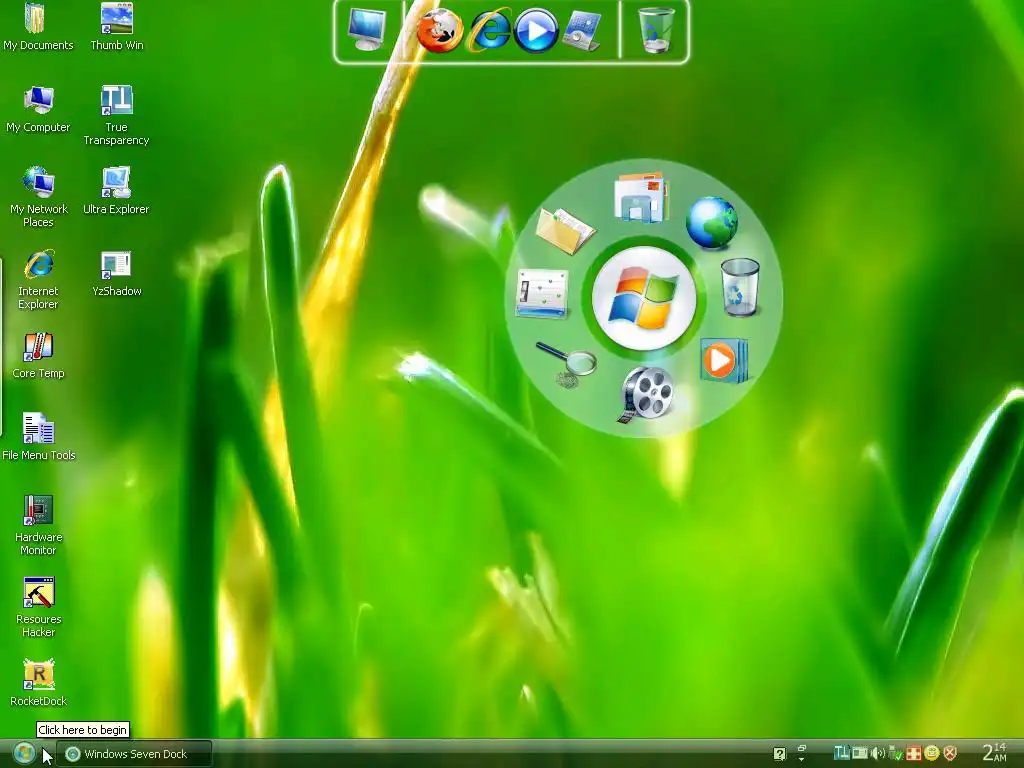Click the window-like tray icon next to True Transparency
1024x768 pixels.
pos(859,754)
